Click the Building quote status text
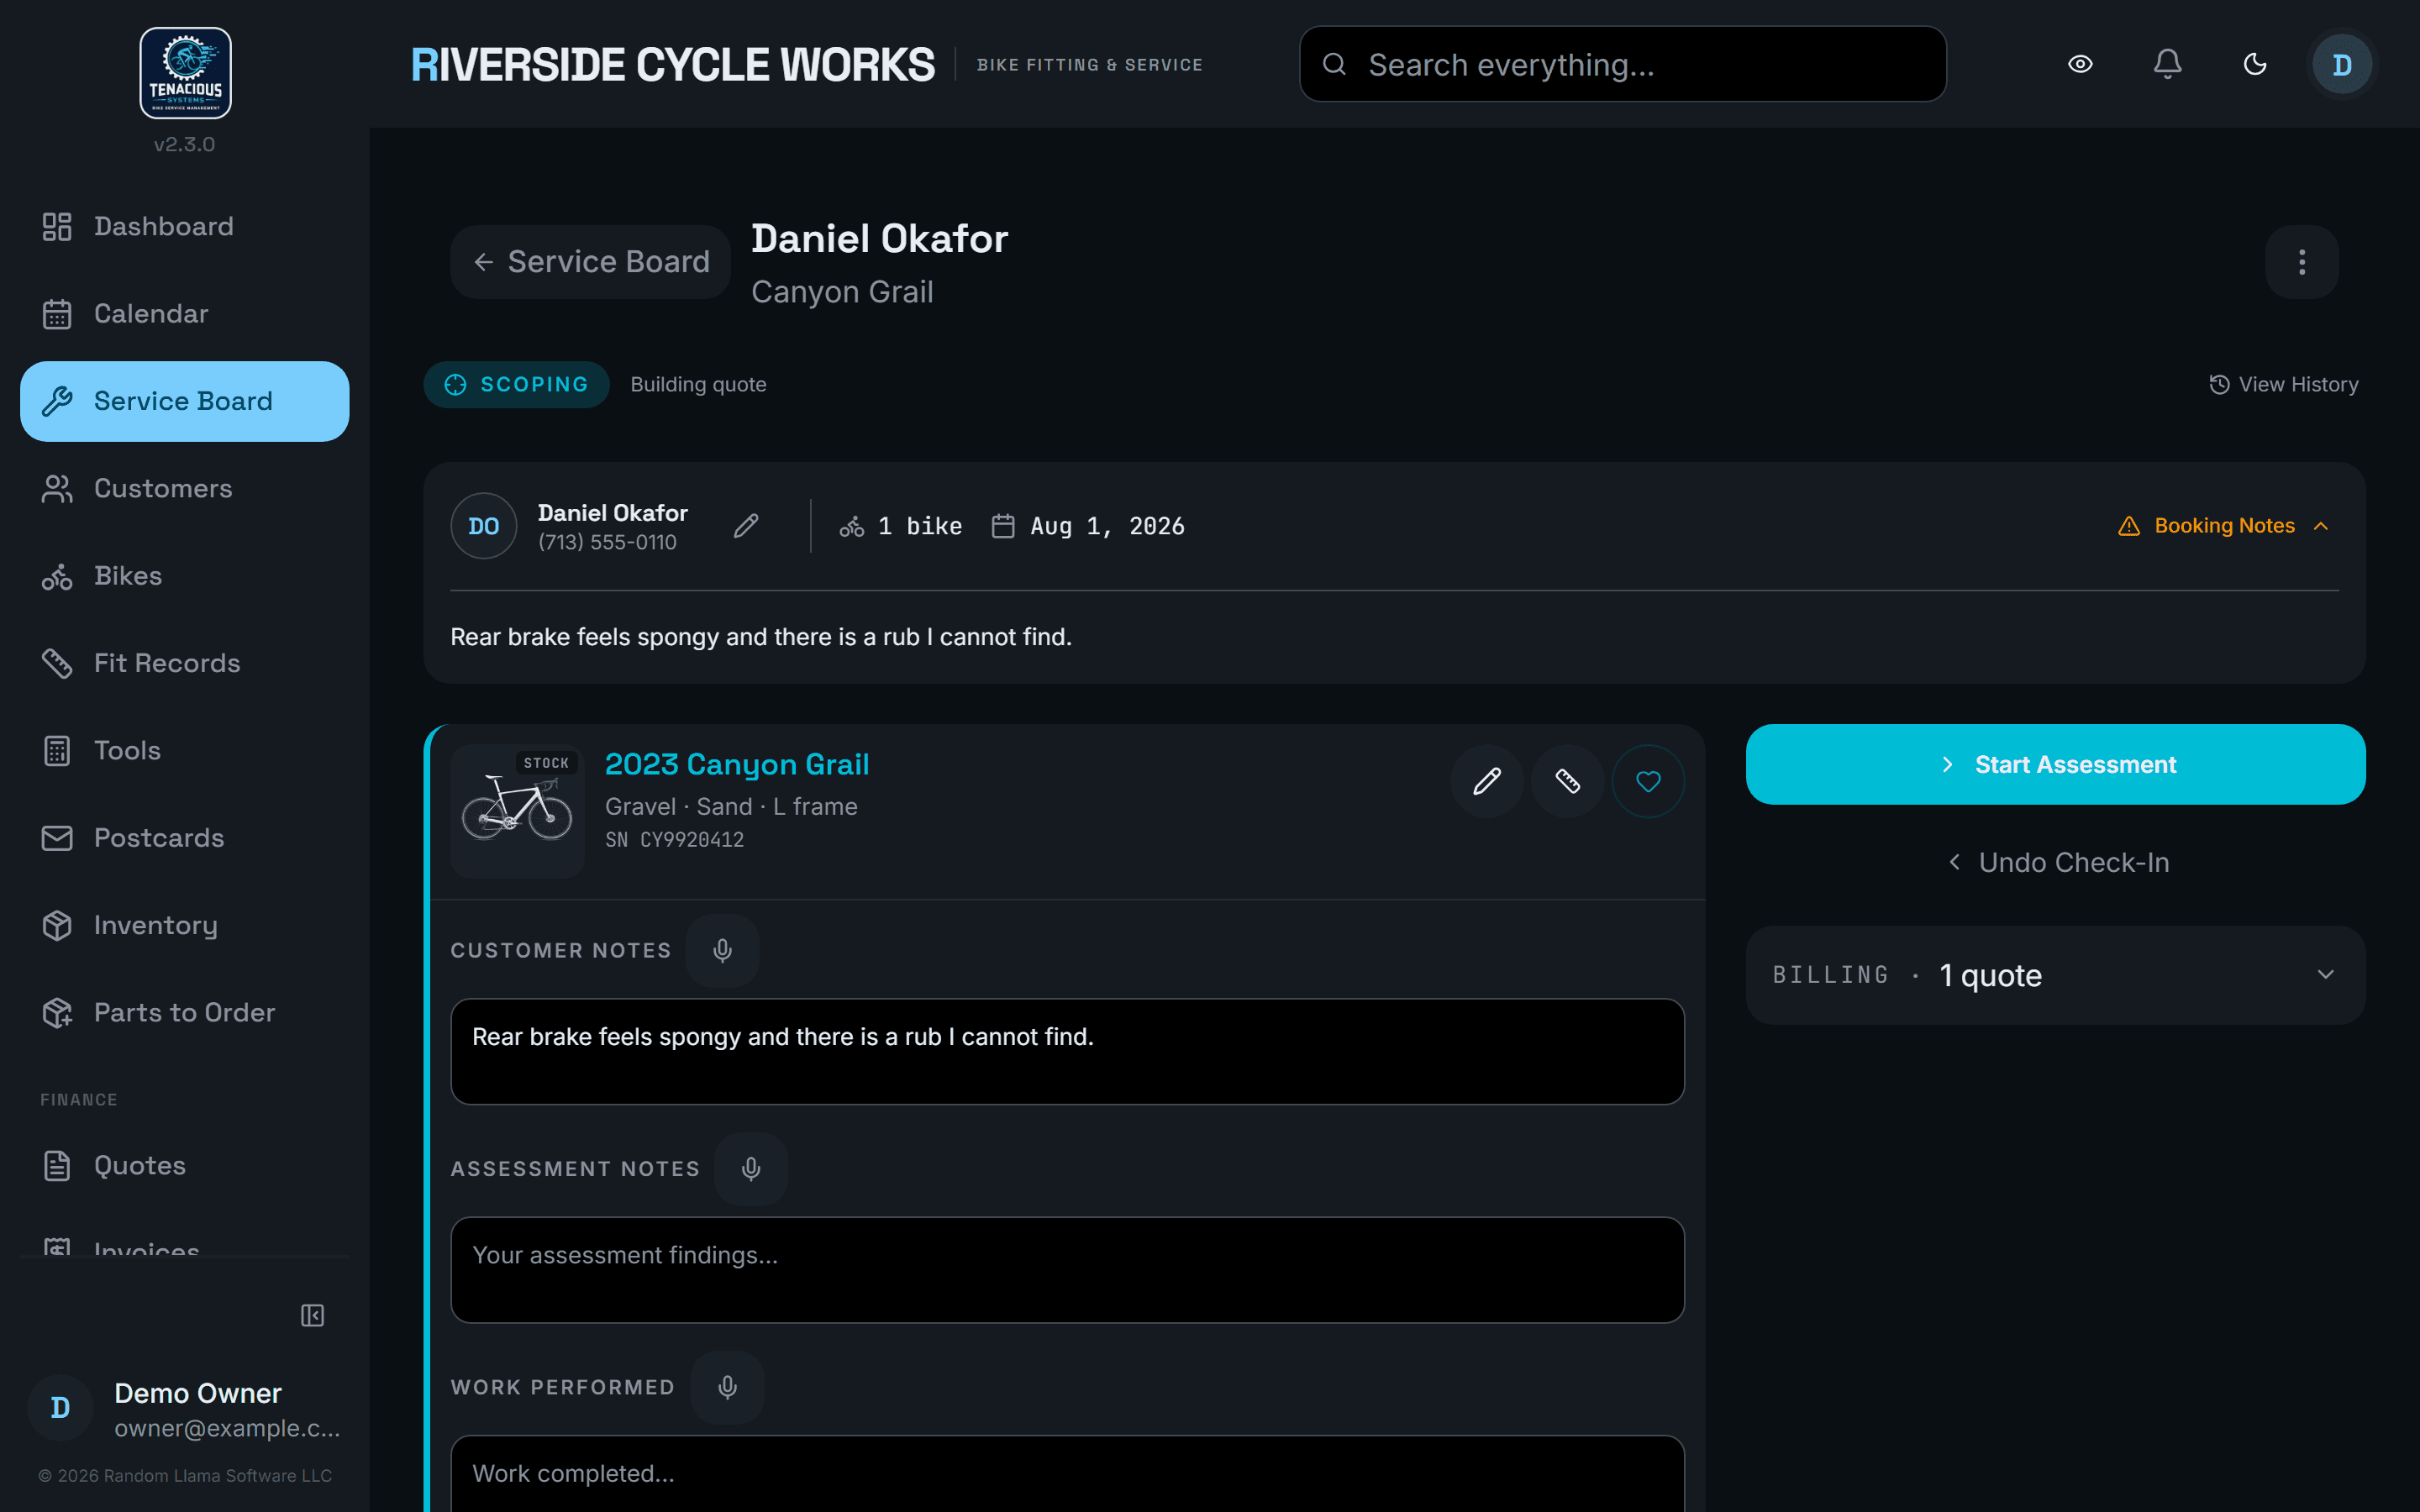The height and width of the screenshot is (1512, 2420). tap(698, 384)
